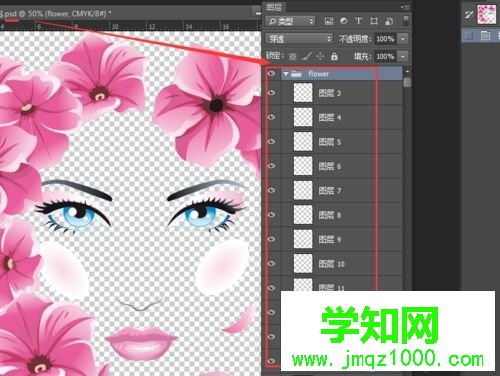Hide 图层 3 via its eye icon
Image resolution: width=500 pixels, height=376 pixels.
pyautogui.click(x=272, y=93)
